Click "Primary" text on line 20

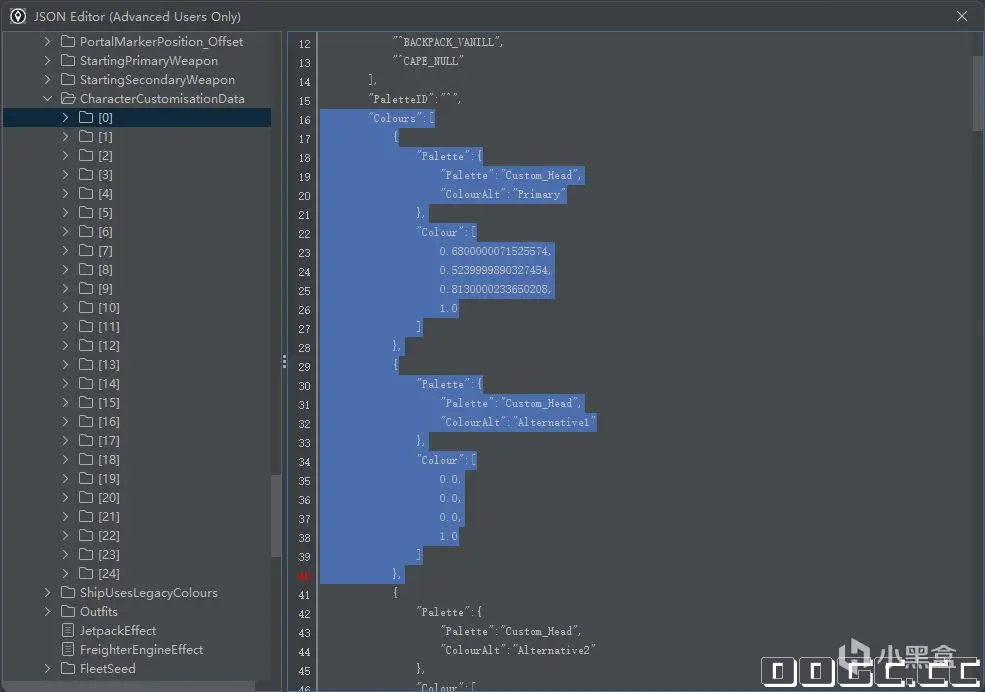539,194
